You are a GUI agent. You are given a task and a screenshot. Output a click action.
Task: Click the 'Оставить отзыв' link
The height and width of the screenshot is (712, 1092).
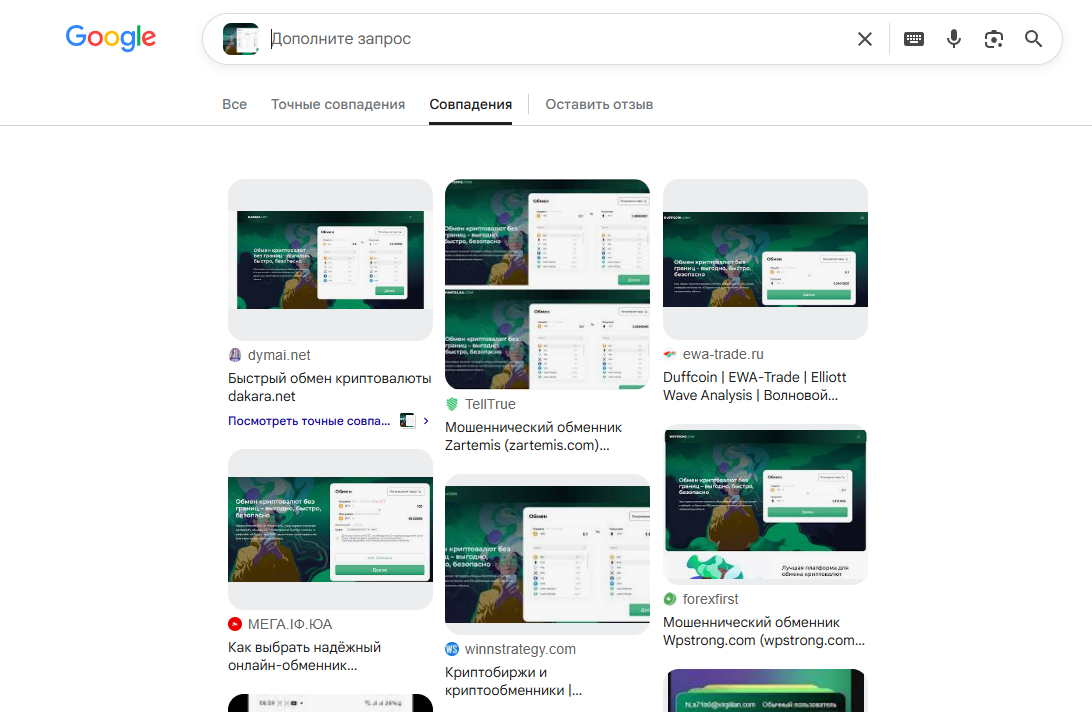coord(599,105)
